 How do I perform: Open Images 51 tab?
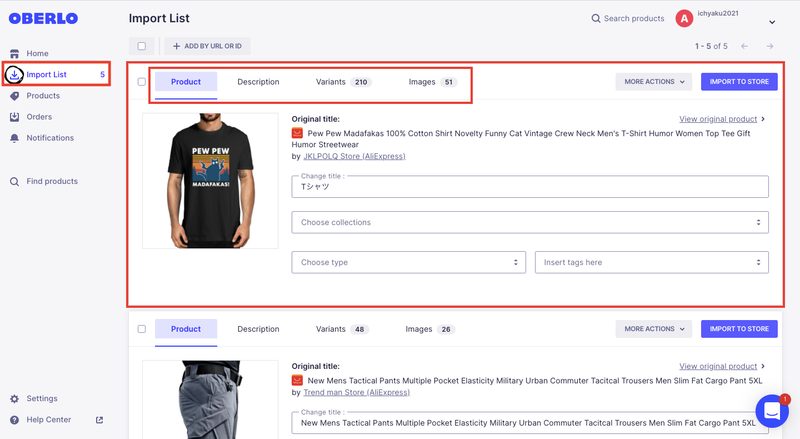tap(431, 82)
